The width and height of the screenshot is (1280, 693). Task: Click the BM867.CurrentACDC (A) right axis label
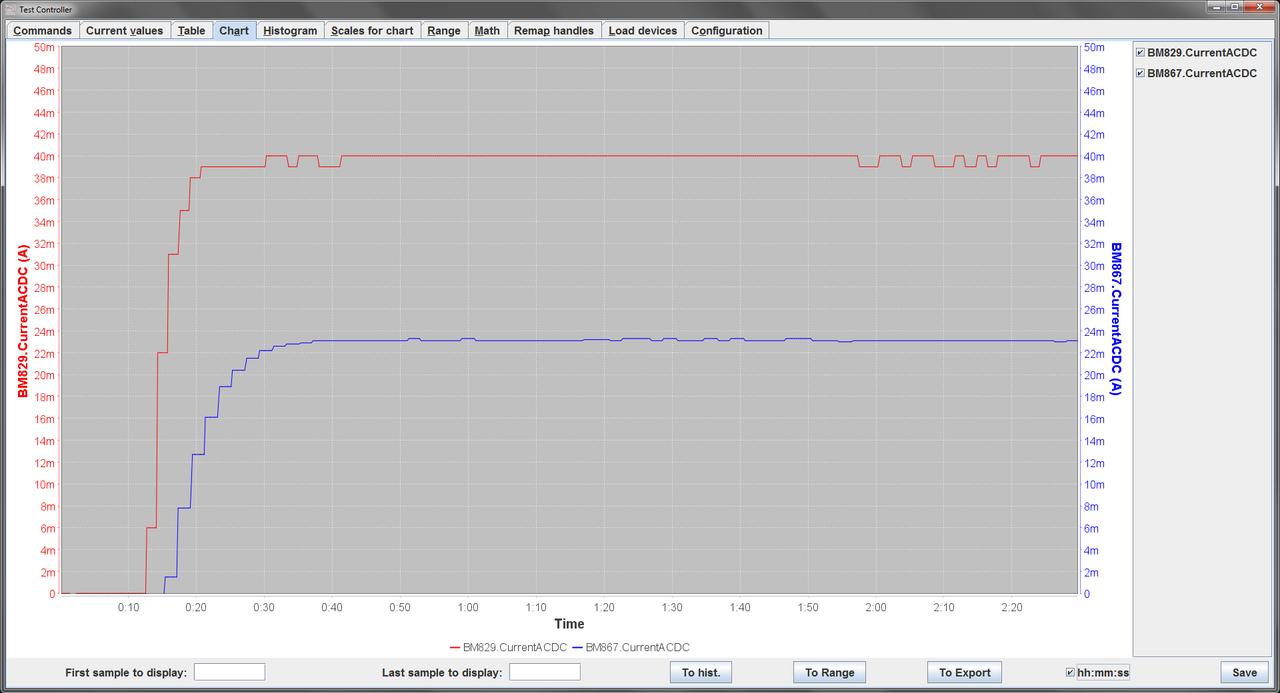(1116, 319)
